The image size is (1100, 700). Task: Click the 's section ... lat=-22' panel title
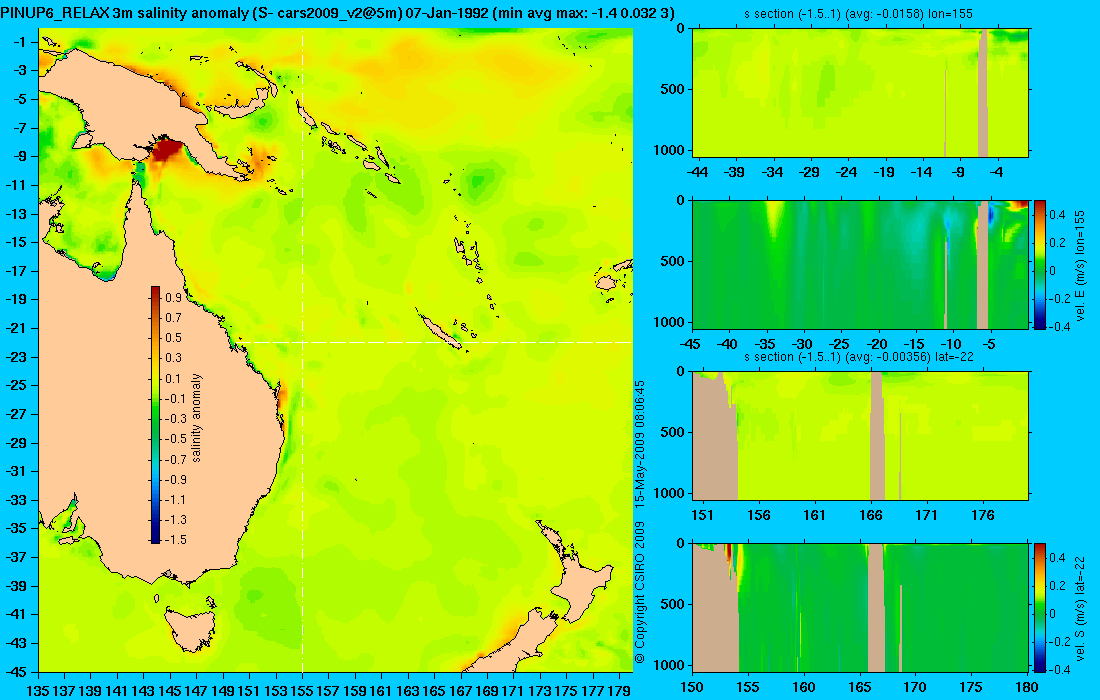point(859,356)
